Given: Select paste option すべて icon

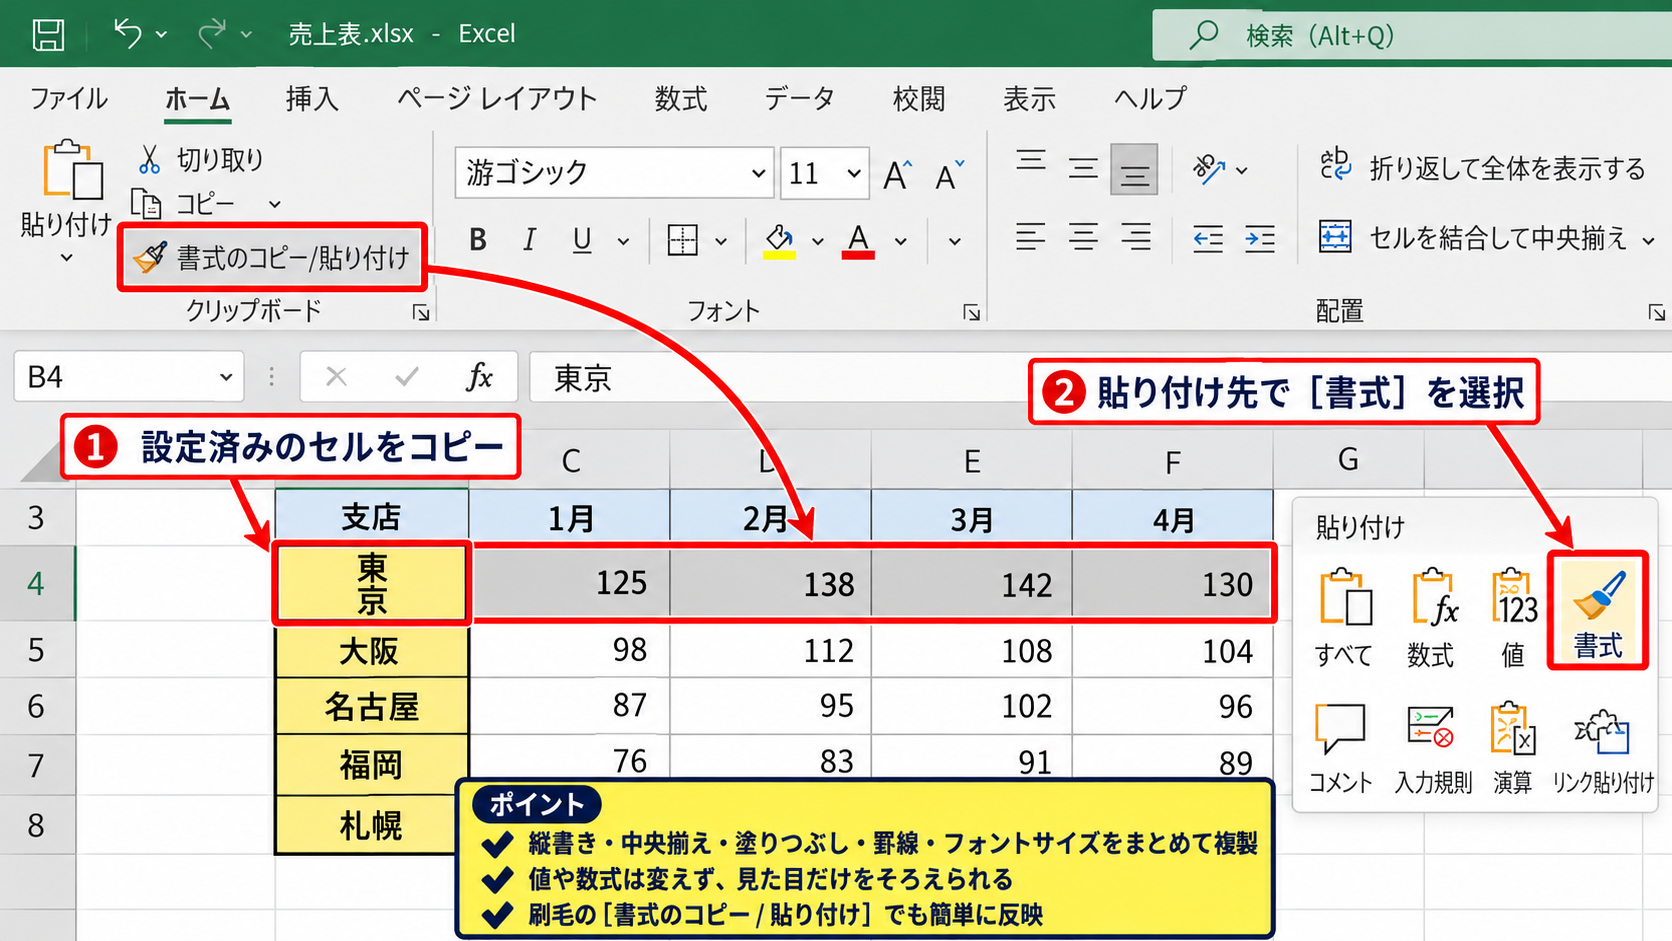Looking at the screenshot, I should 1344,617.
